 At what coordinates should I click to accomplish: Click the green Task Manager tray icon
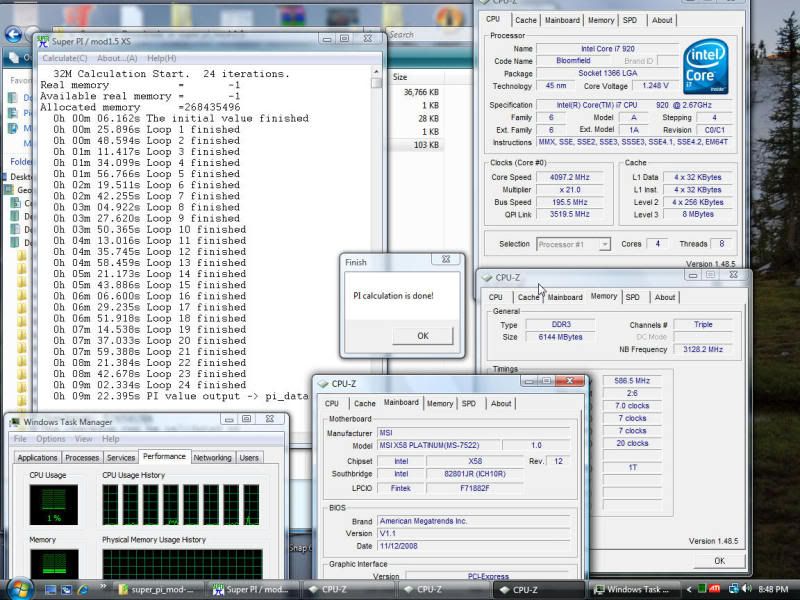pyautogui.click(x=702, y=589)
